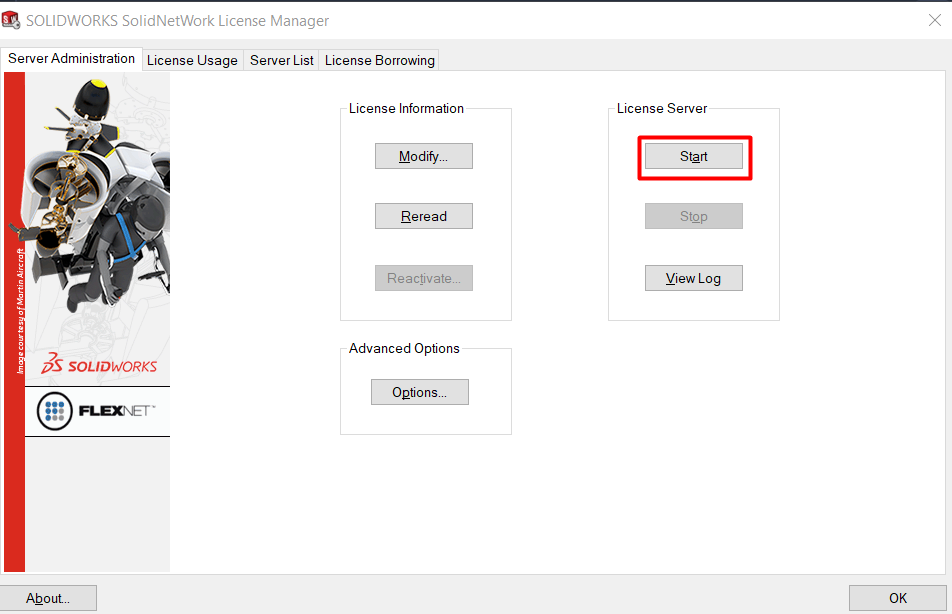Click the window title bar text
The height and width of the screenshot is (614, 952).
coord(177,20)
